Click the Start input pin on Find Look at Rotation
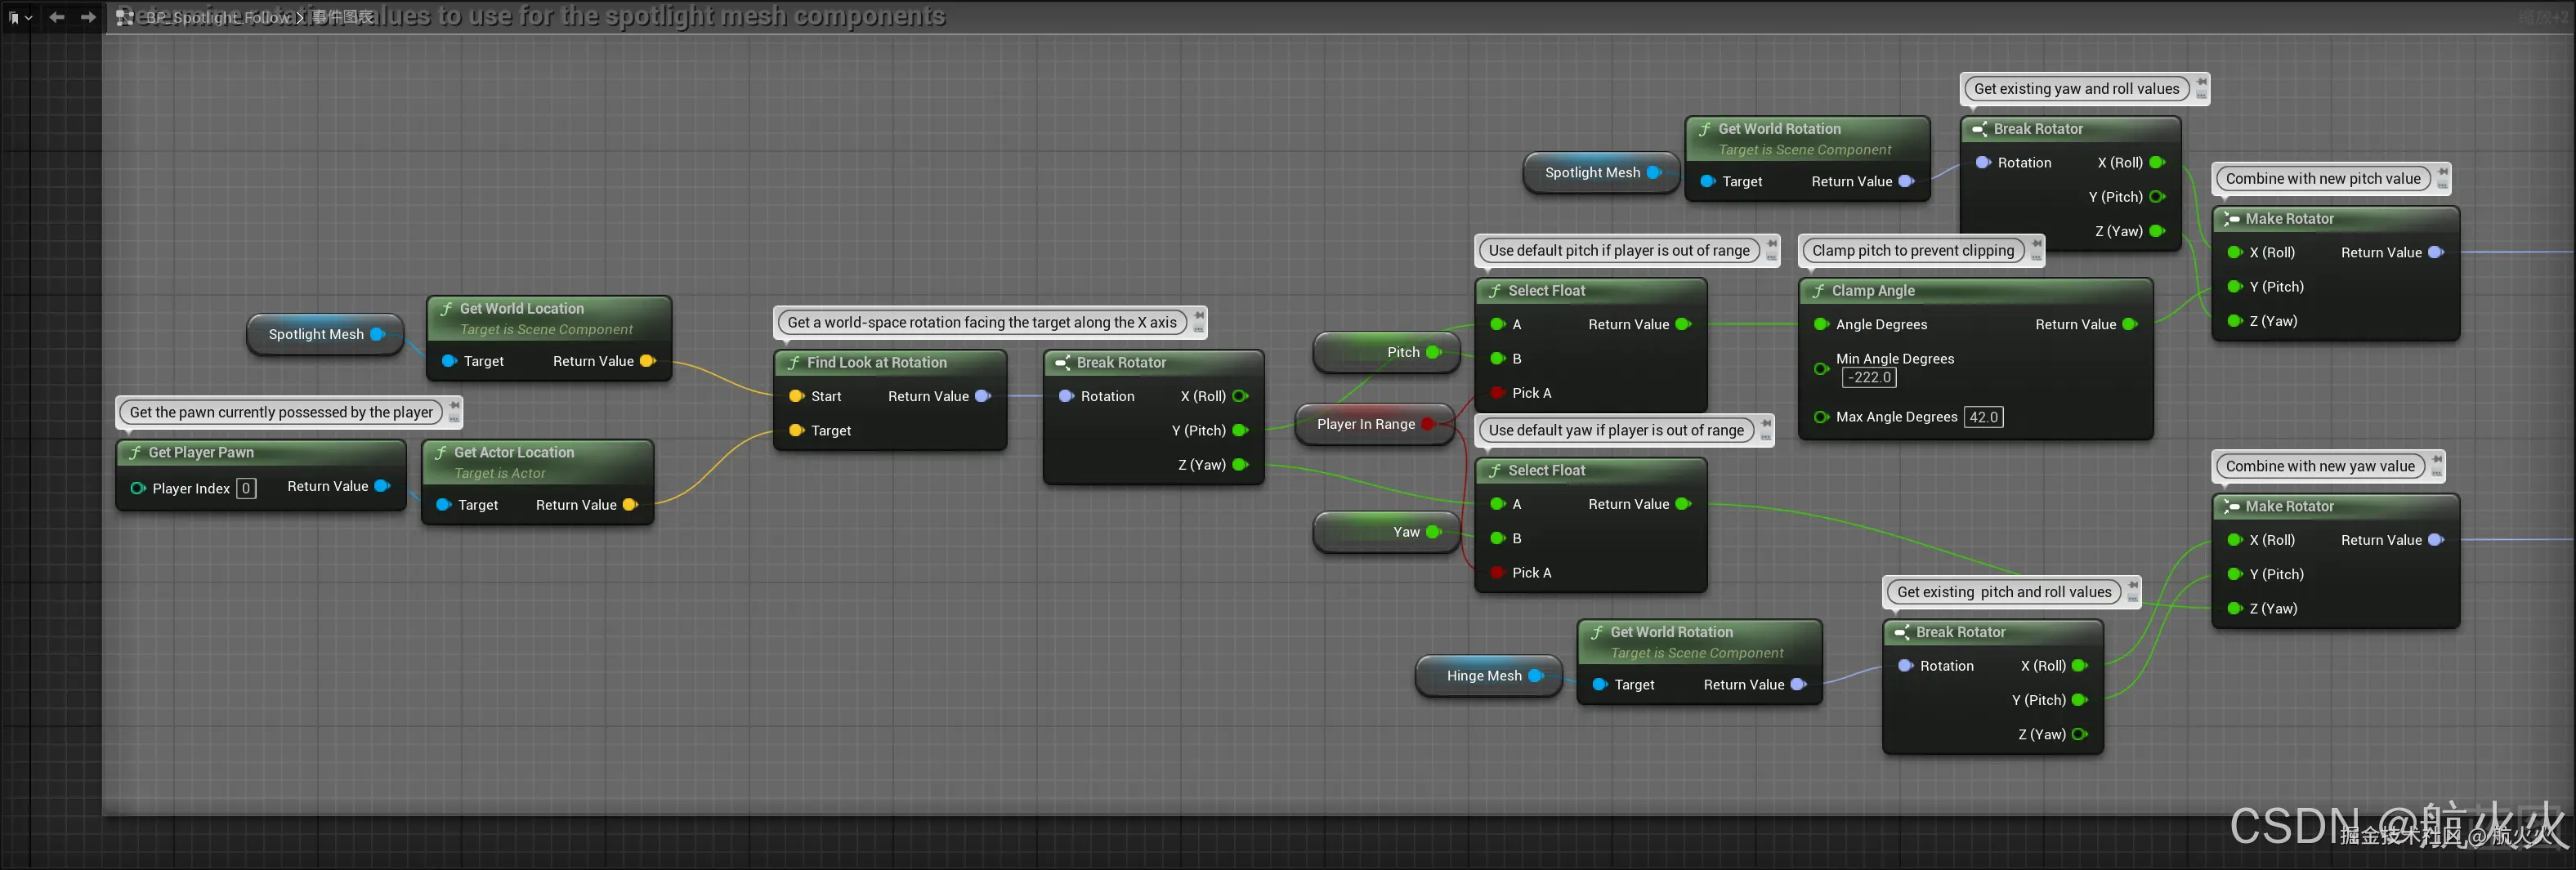Image resolution: width=2576 pixels, height=870 pixels. pos(796,397)
